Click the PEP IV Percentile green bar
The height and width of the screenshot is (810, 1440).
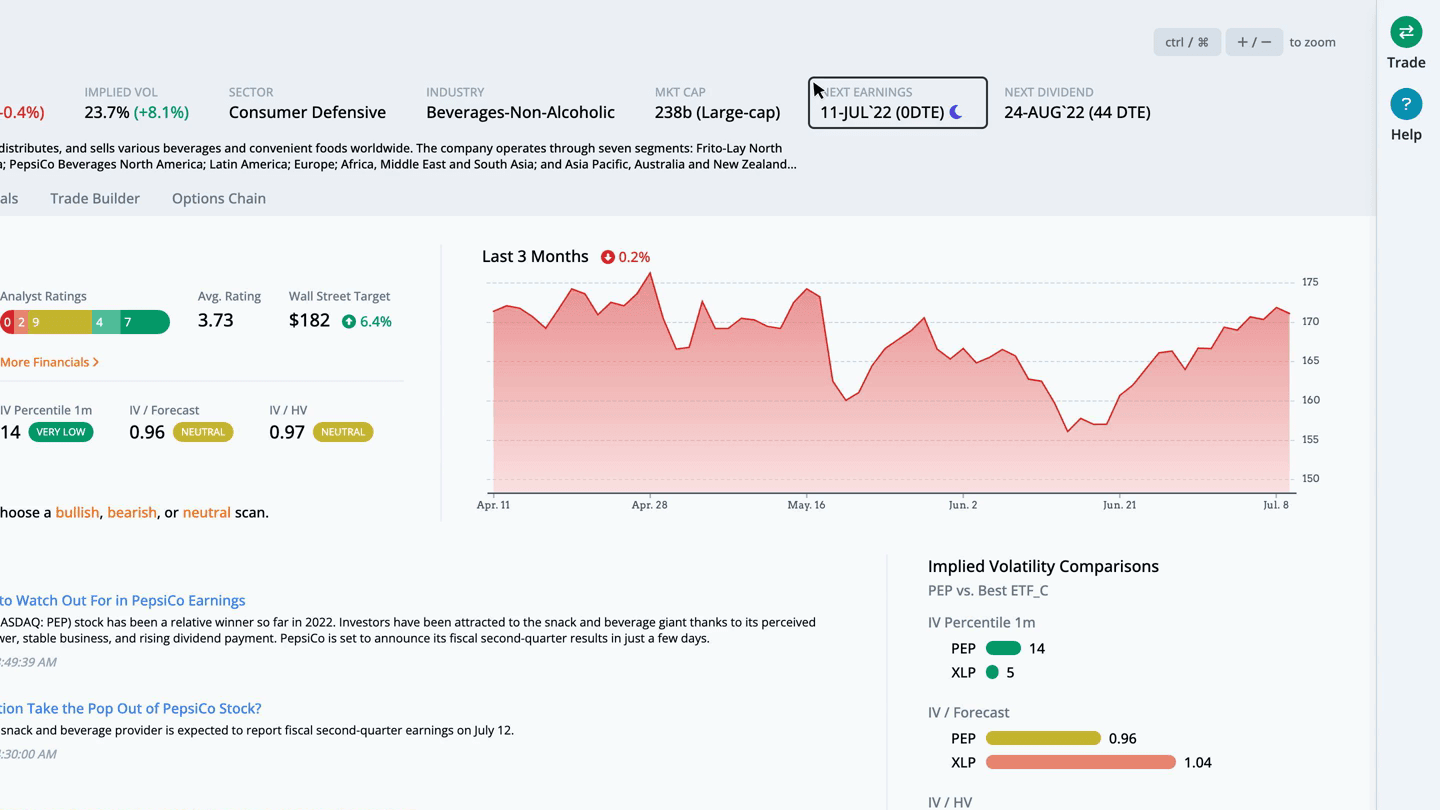tap(1003, 648)
